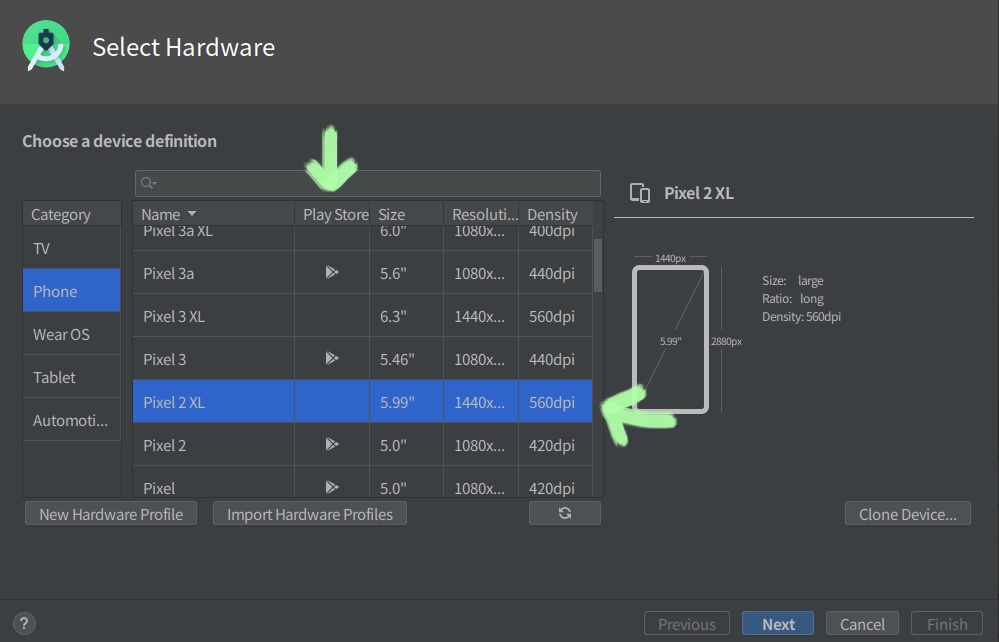This screenshot has height=642, width=999.
Task: Click the Play Store column header
Action: tap(332, 214)
